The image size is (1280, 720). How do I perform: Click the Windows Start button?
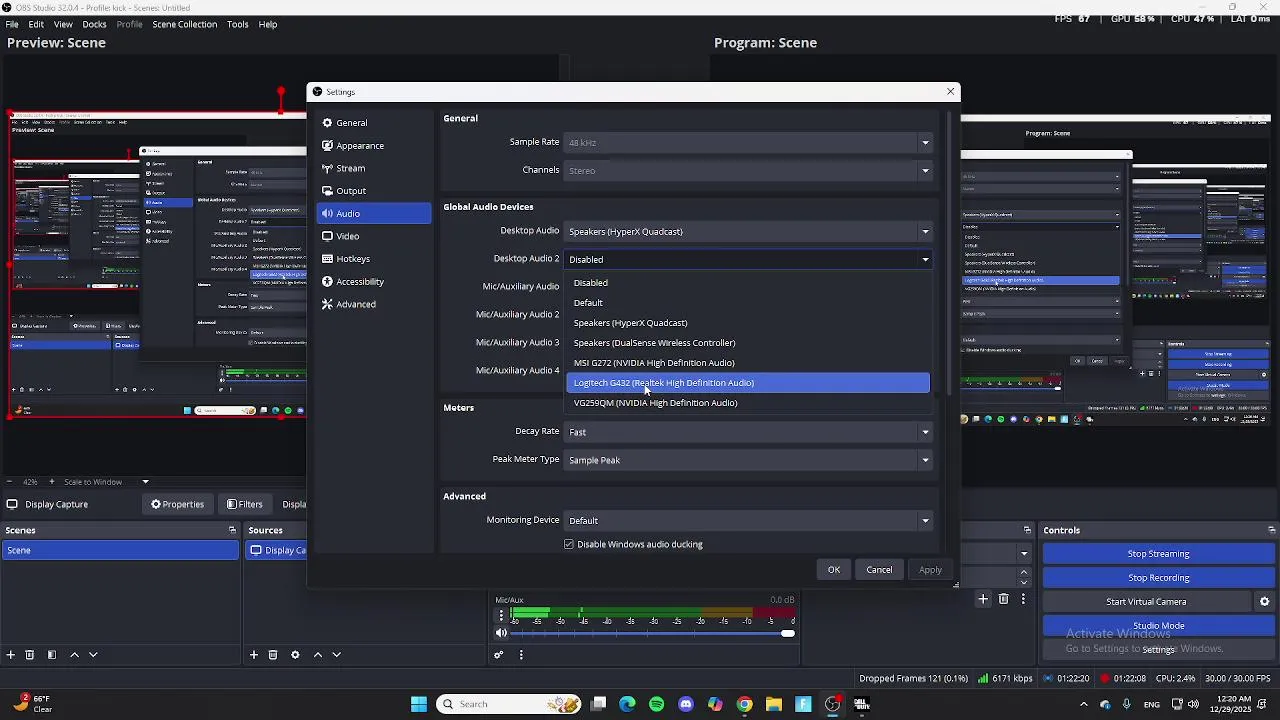[x=419, y=704]
